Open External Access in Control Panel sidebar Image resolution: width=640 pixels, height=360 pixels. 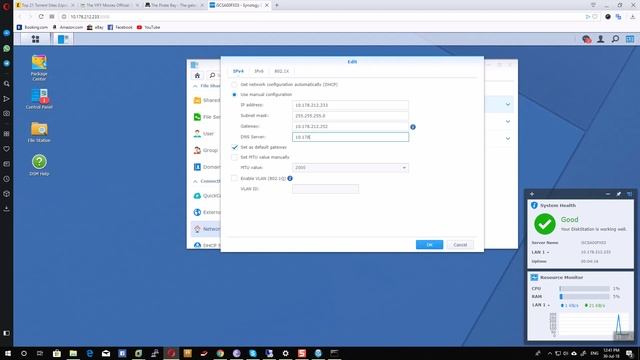(x=207, y=212)
